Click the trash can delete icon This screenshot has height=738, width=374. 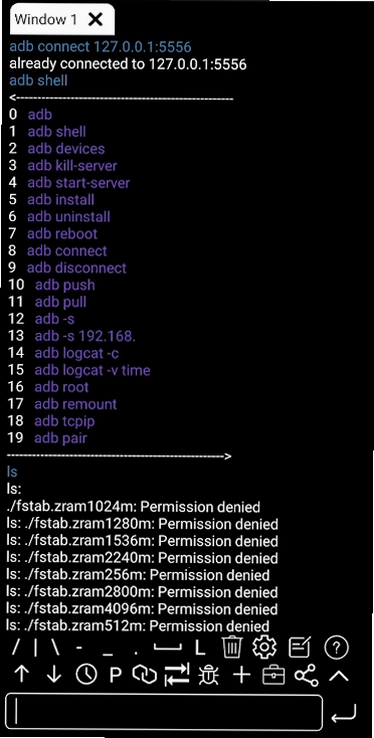click(232, 648)
